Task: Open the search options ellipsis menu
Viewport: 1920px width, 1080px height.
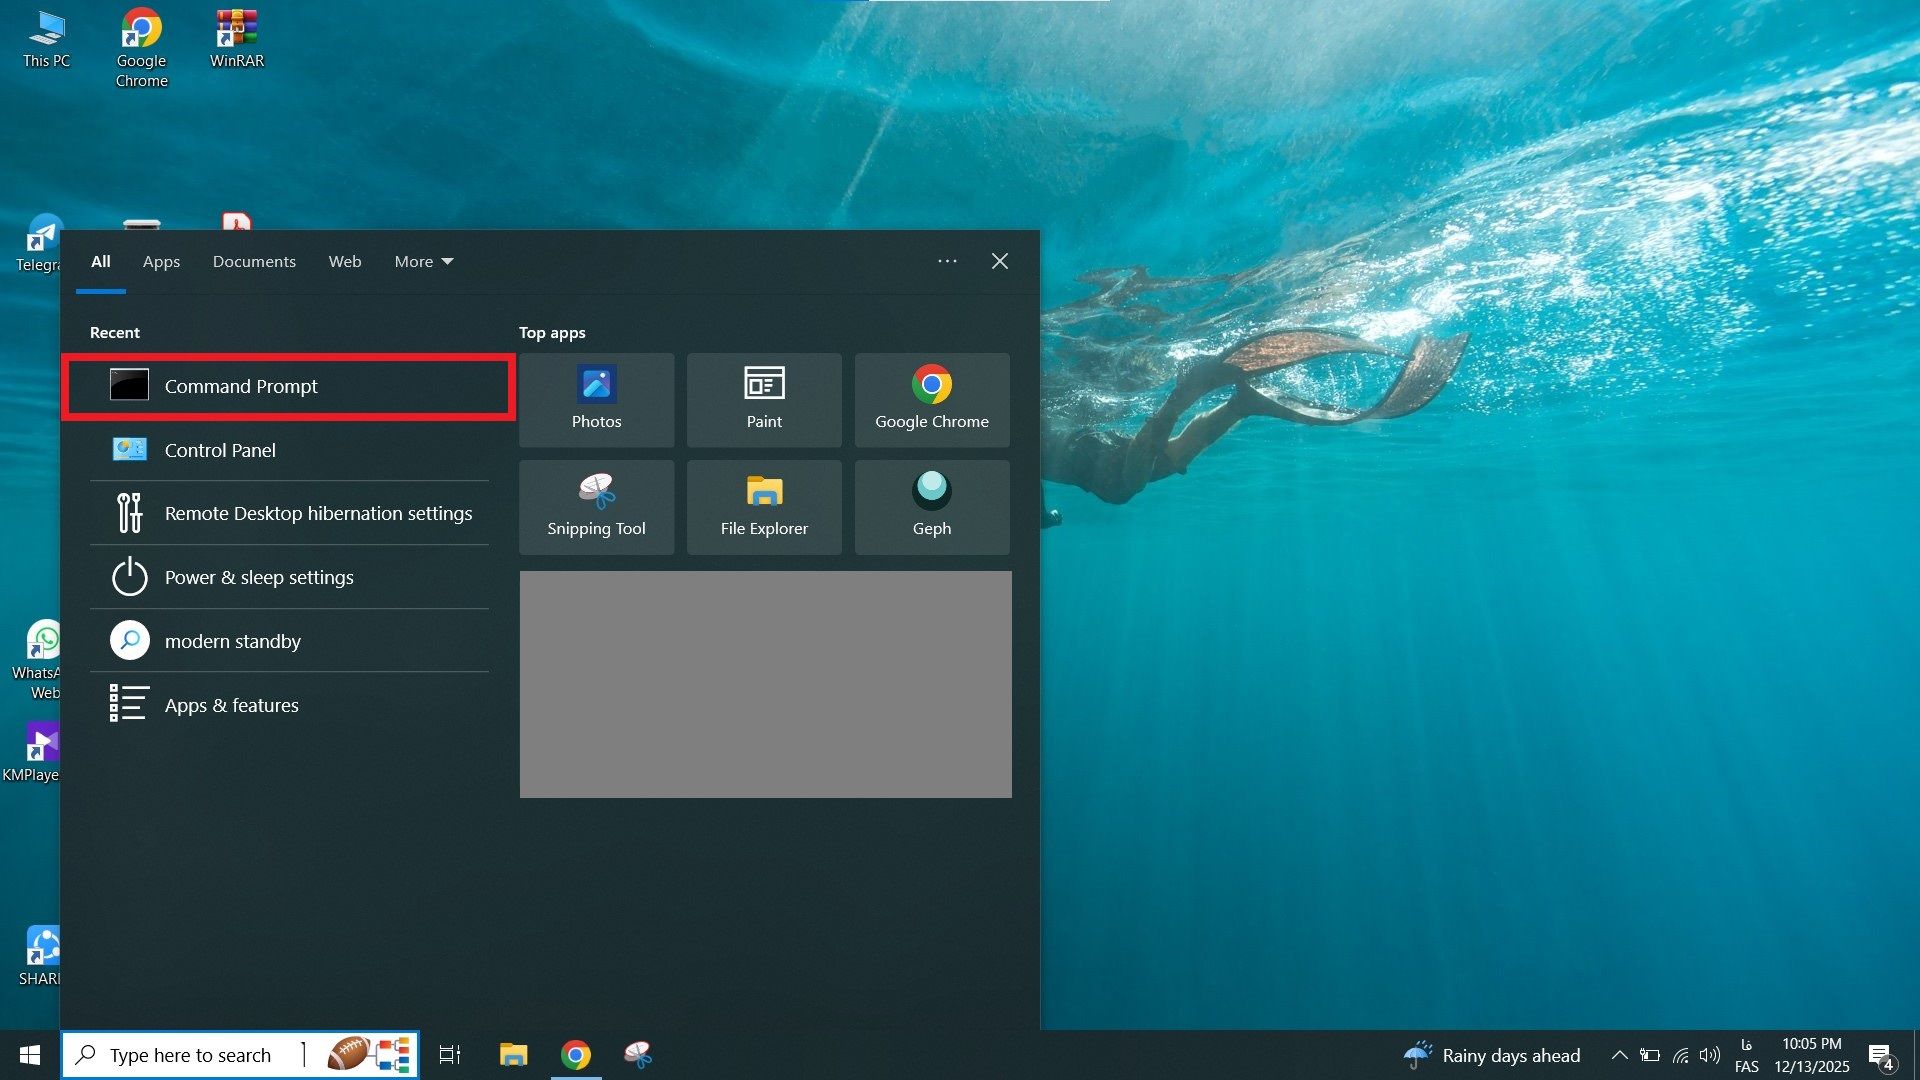Action: 947,261
